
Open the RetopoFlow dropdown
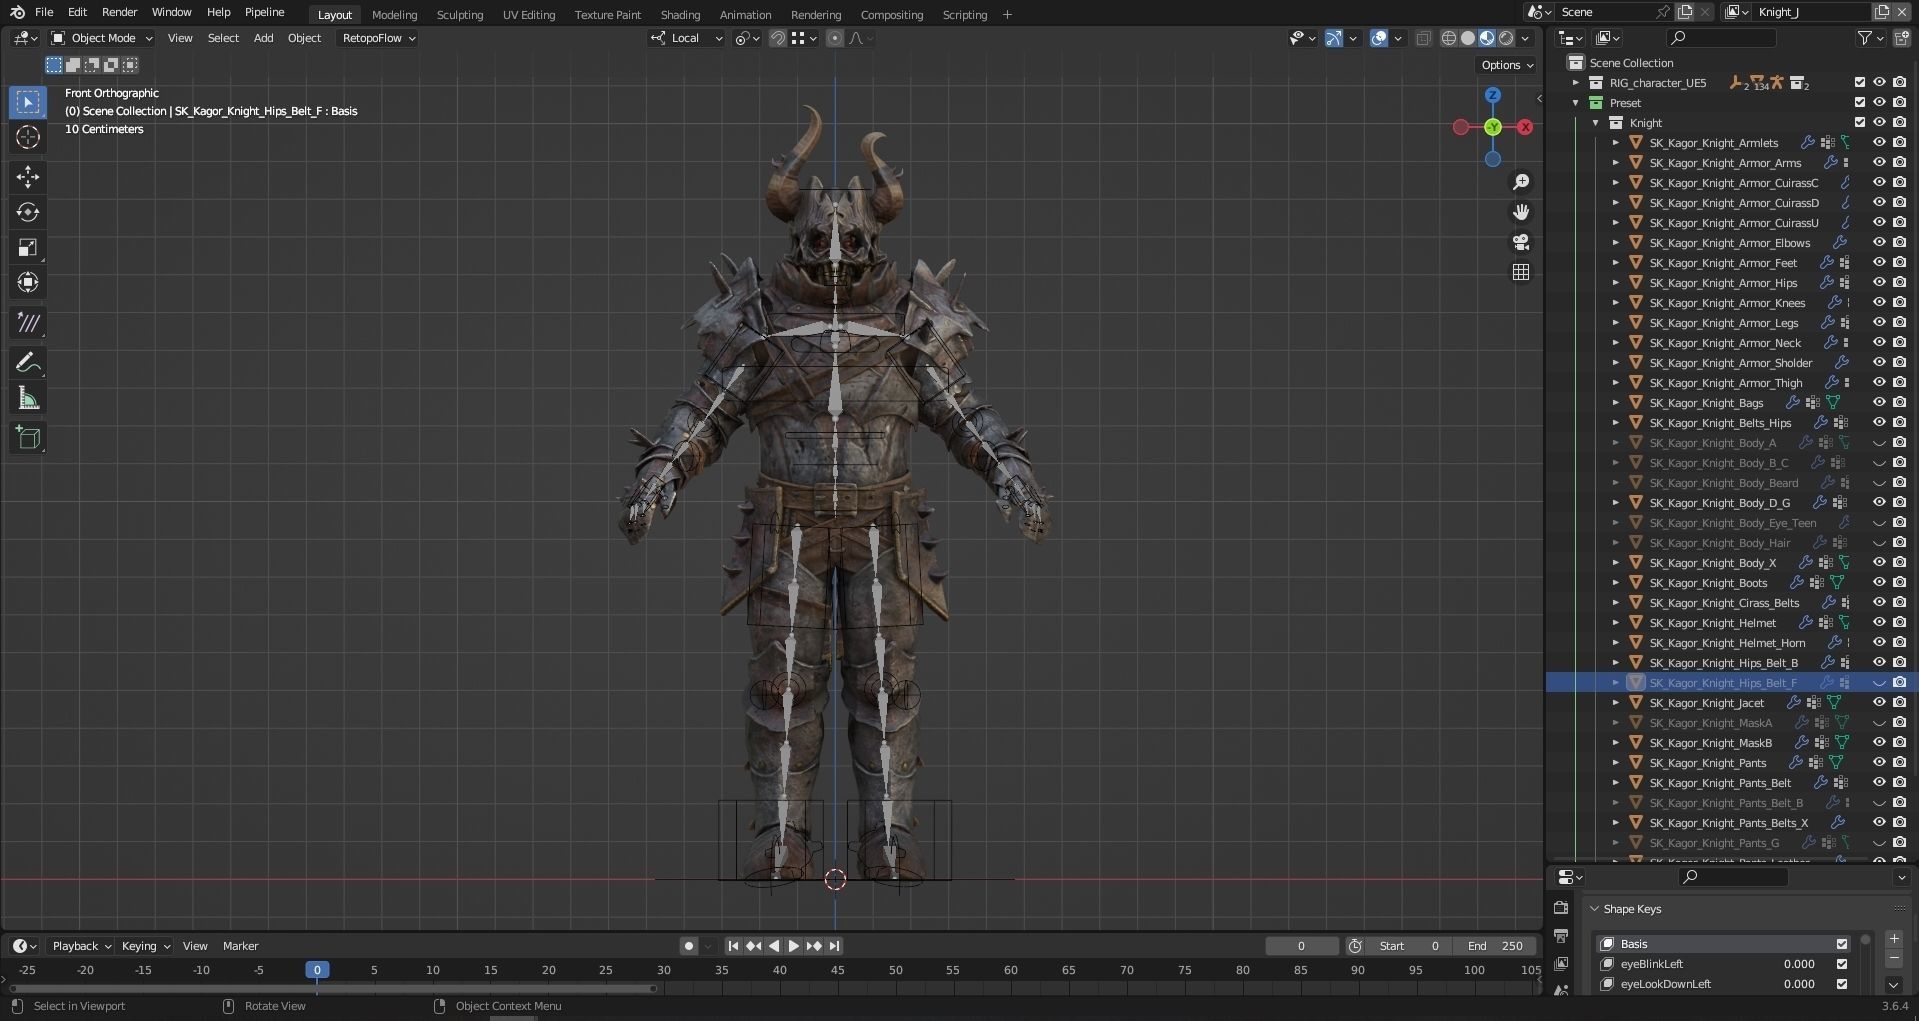[x=379, y=38]
